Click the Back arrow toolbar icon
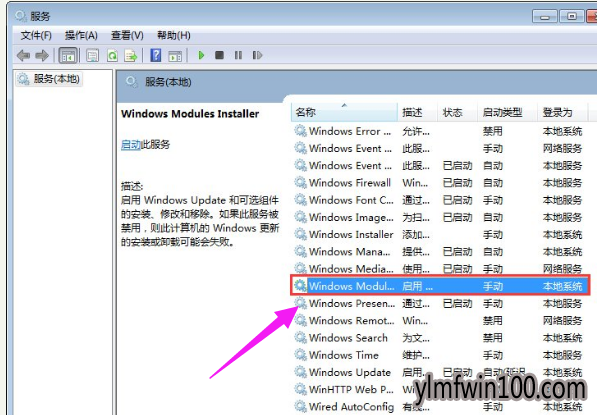Image resolution: width=597 pixels, height=415 pixels. [24, 56]
